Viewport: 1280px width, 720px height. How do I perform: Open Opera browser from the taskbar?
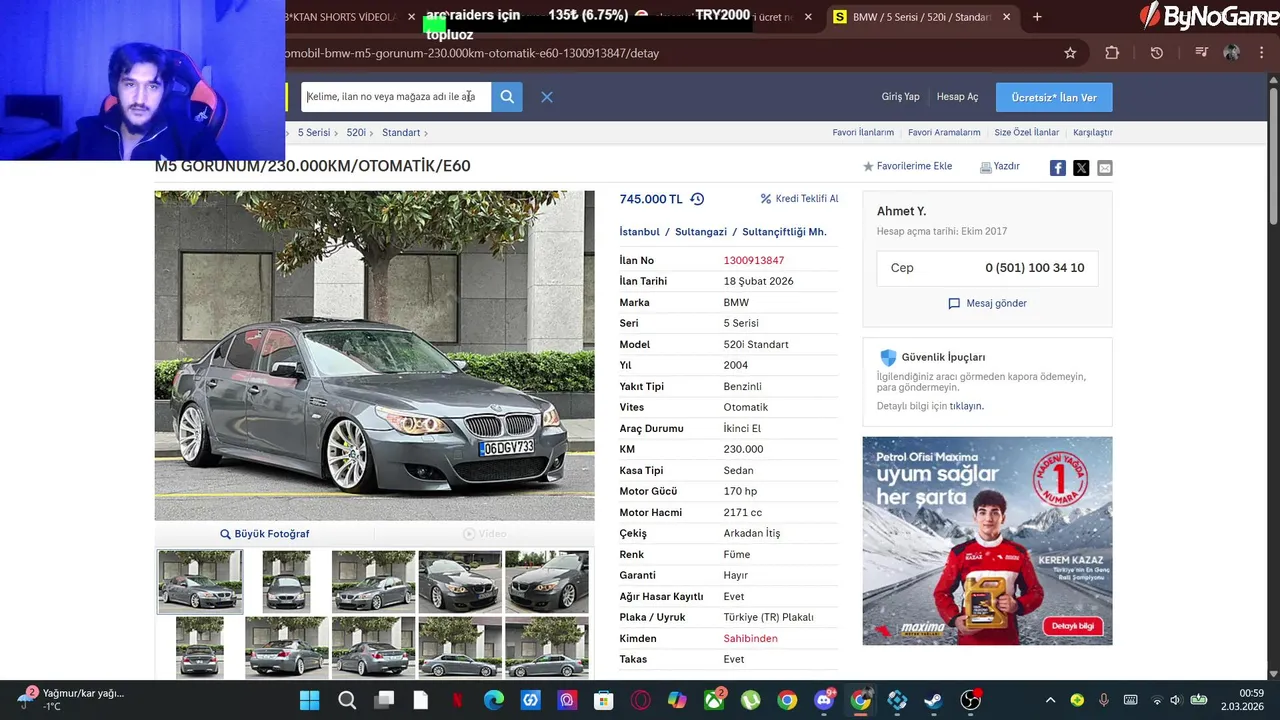(x=640, y=700)
